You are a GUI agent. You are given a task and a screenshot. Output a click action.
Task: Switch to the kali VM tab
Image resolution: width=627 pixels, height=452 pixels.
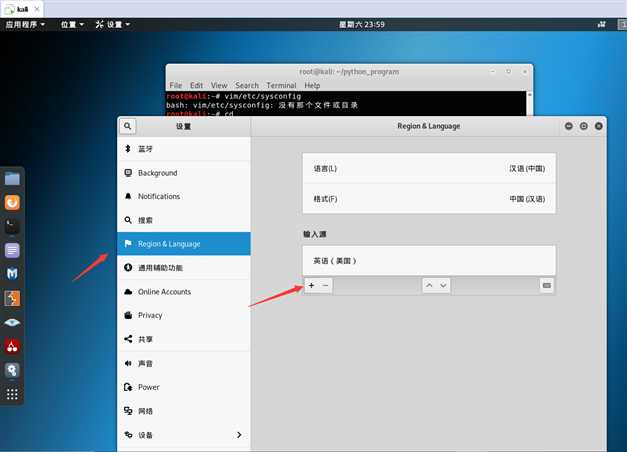[21, 9]
